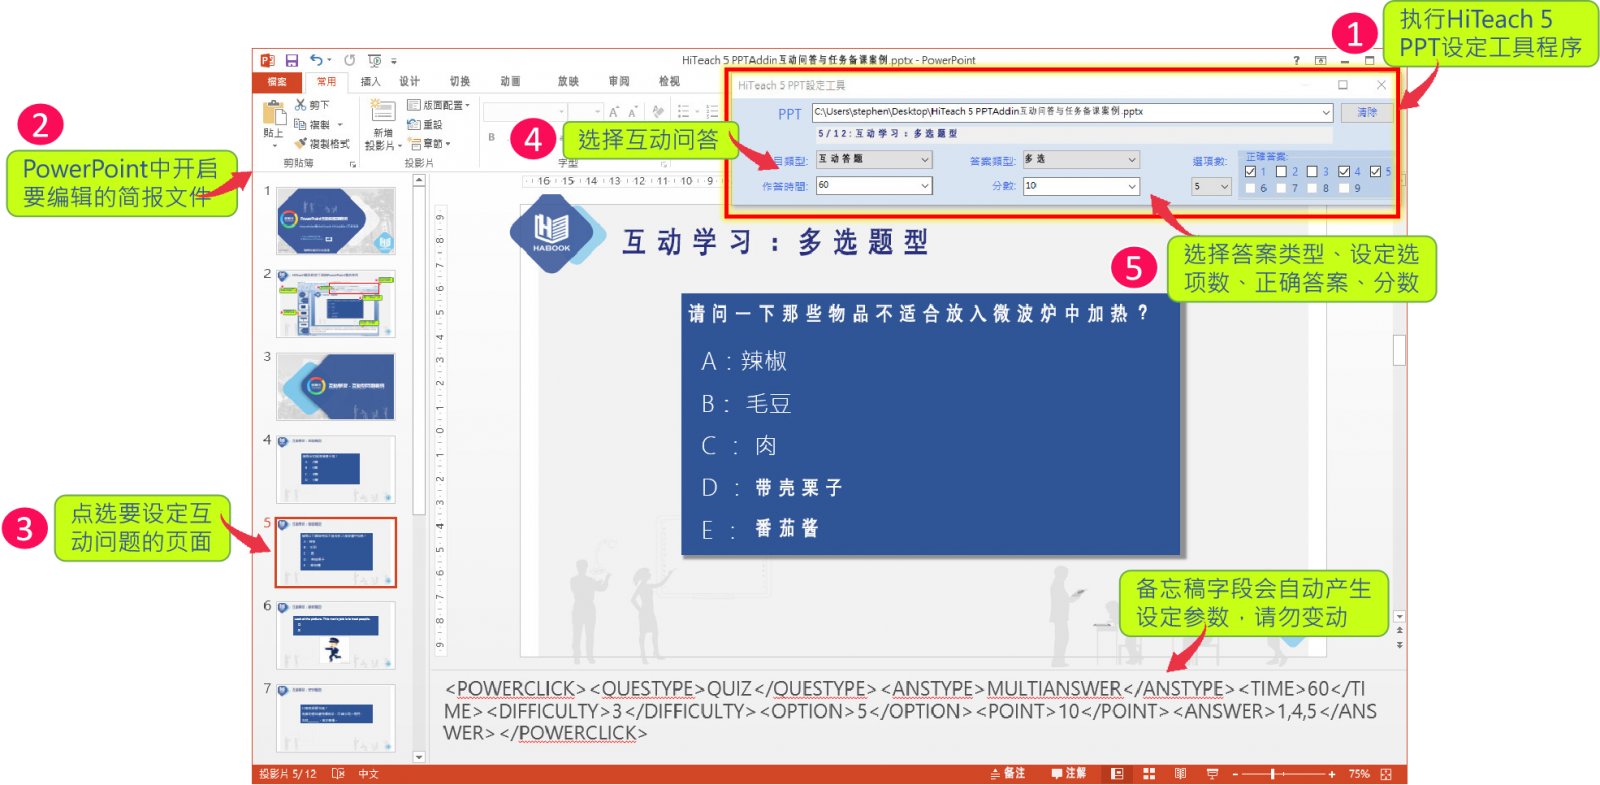Click the 备注 notes button in status bar

click(x=1008, y=774)
